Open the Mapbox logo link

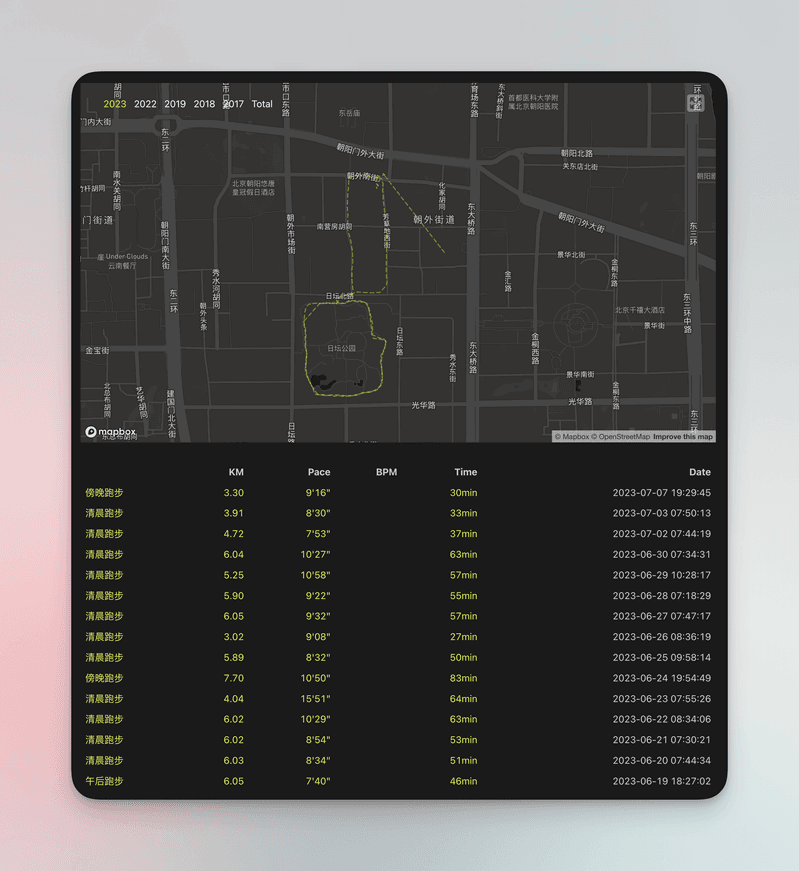point(110,432)
